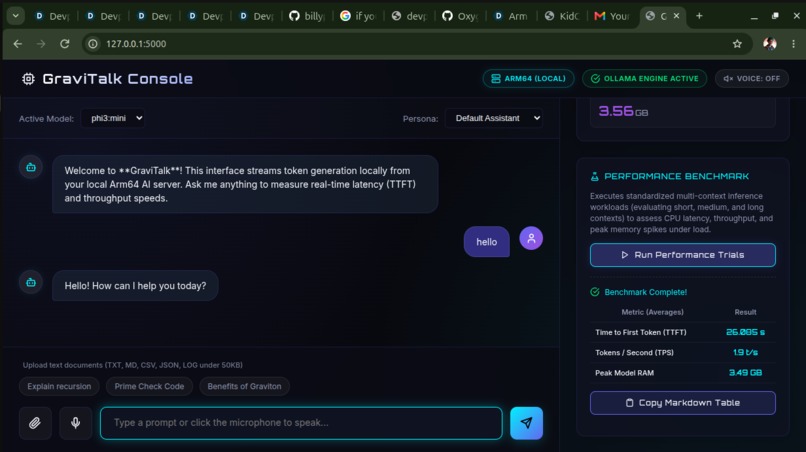This screenshot has width=806, height=452.
Task: Switch to the Google 'if yo' tab
Action: tap(358, 16)
